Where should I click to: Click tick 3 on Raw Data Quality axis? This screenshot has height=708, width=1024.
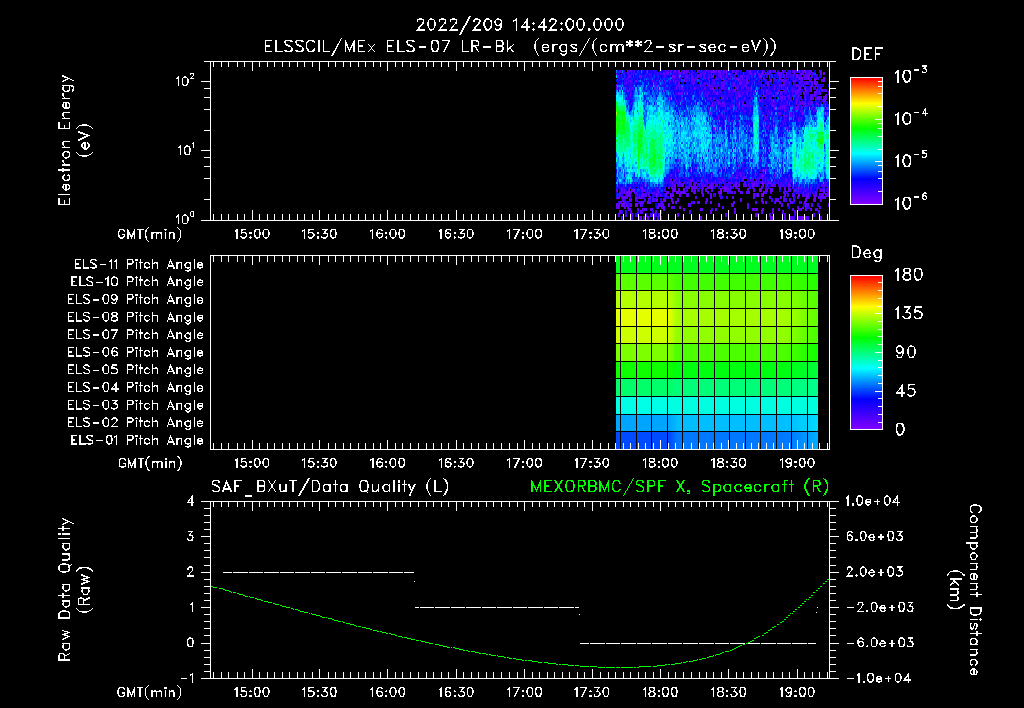pos(191,537)
